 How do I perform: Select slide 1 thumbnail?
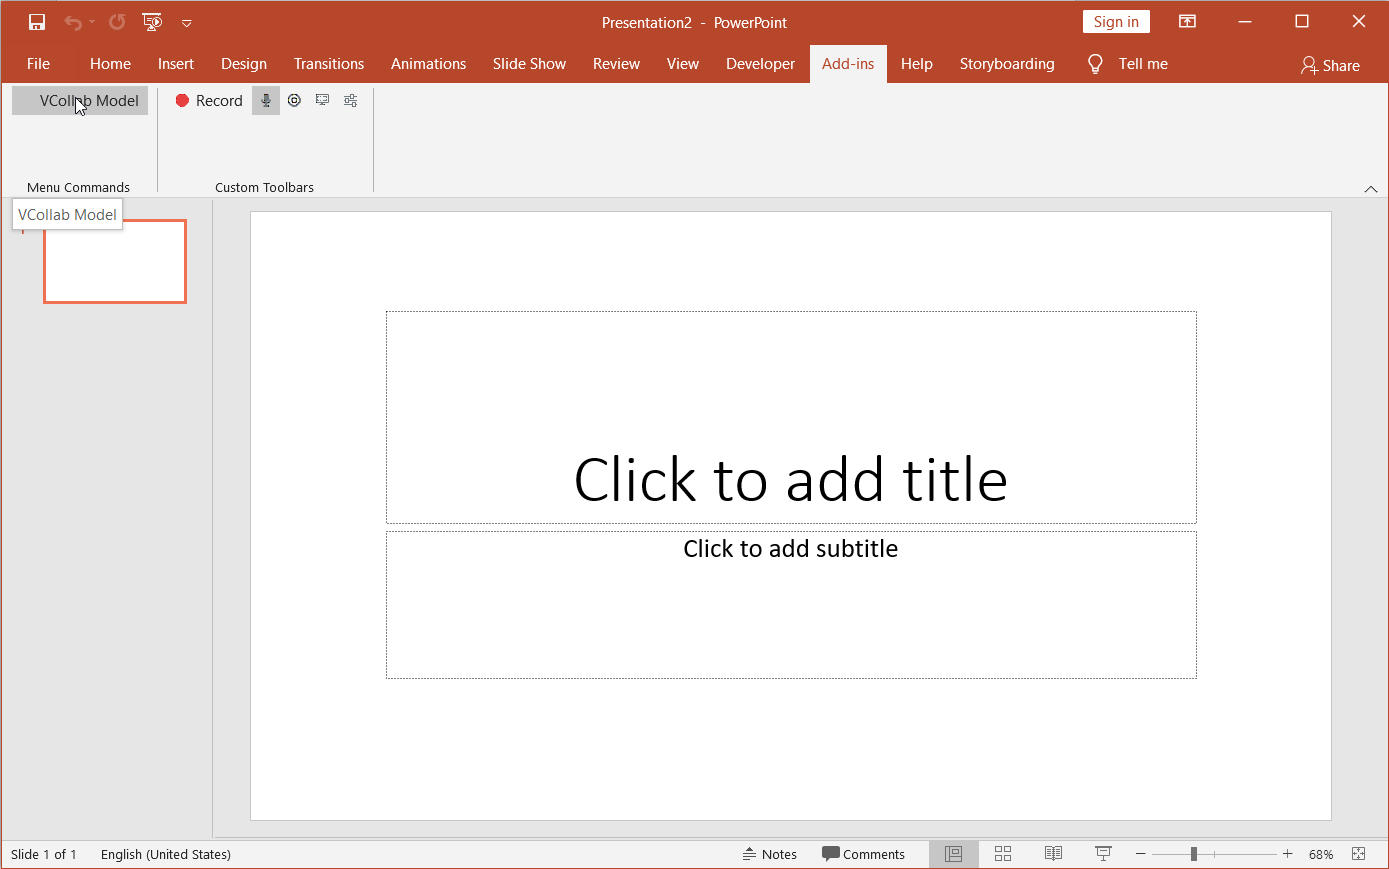coord(115,261)
